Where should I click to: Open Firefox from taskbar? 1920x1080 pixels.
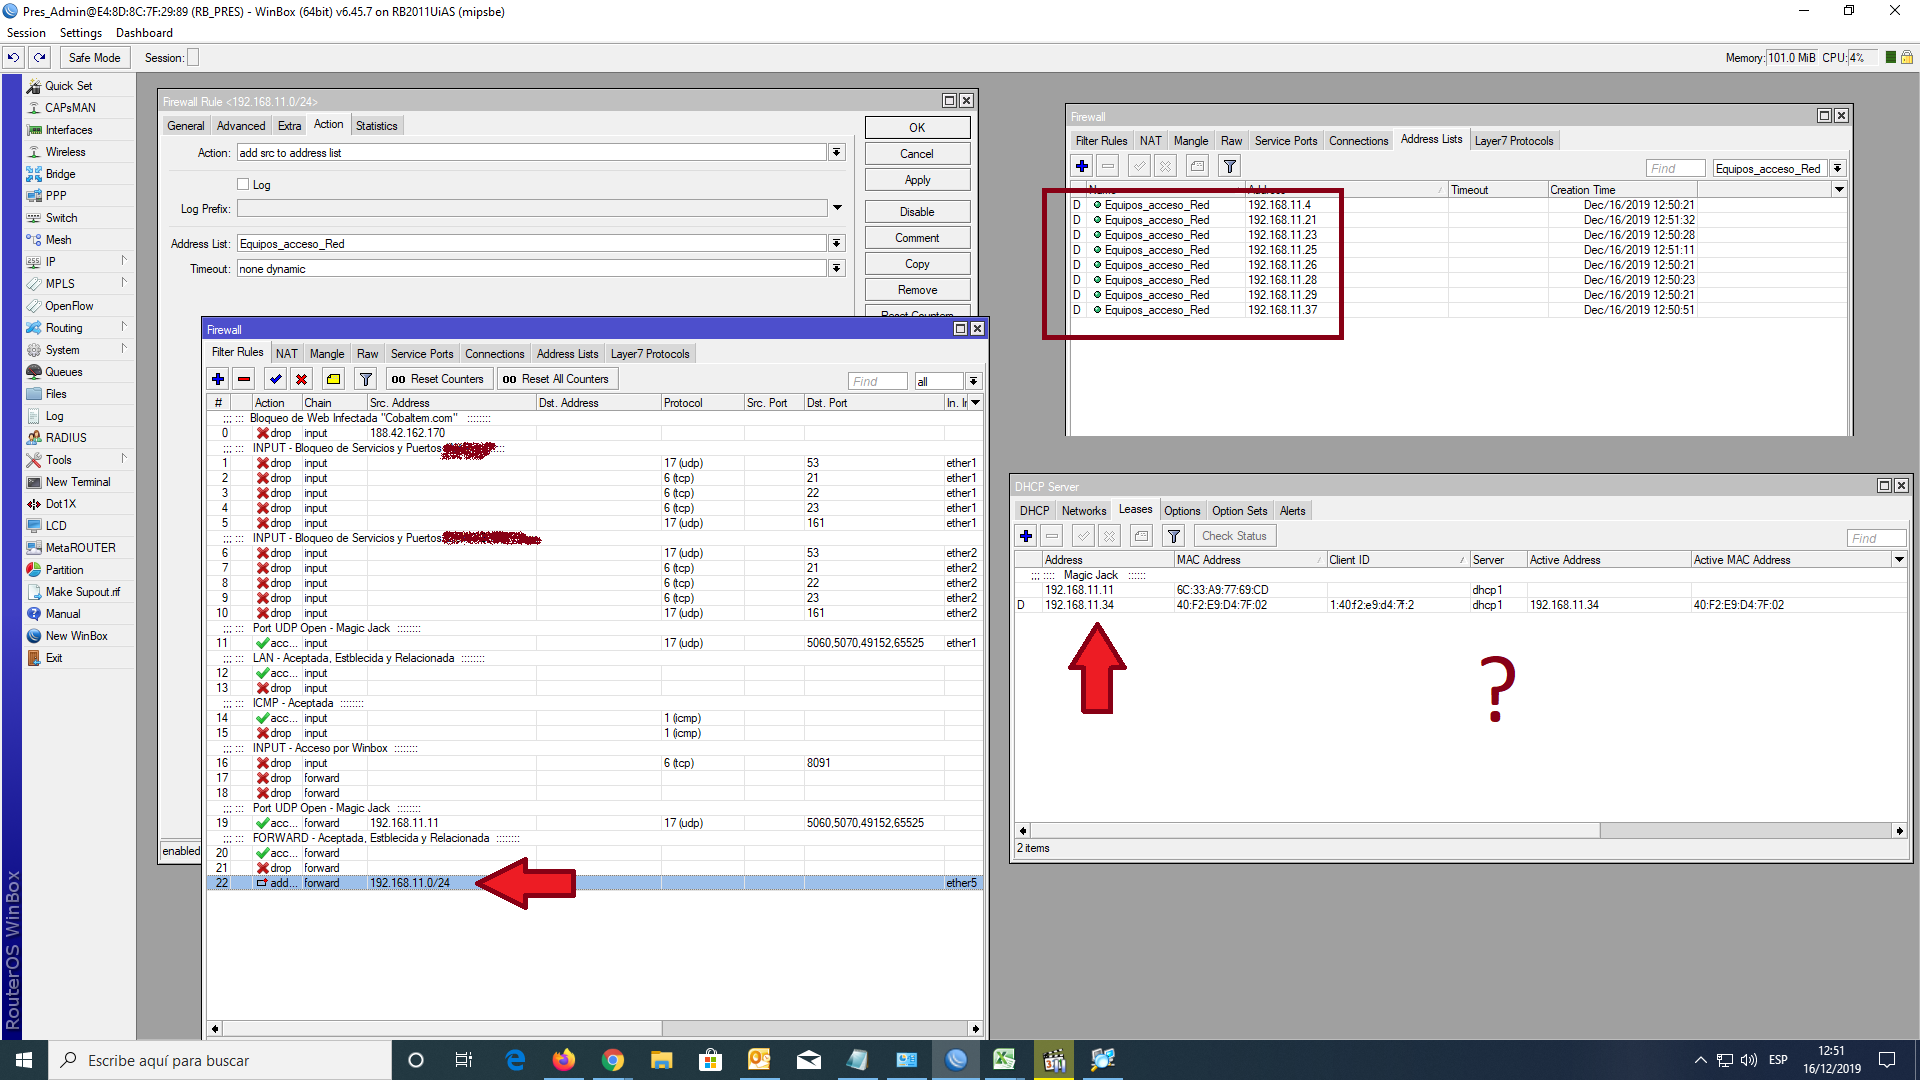(x=564, y=1060)
